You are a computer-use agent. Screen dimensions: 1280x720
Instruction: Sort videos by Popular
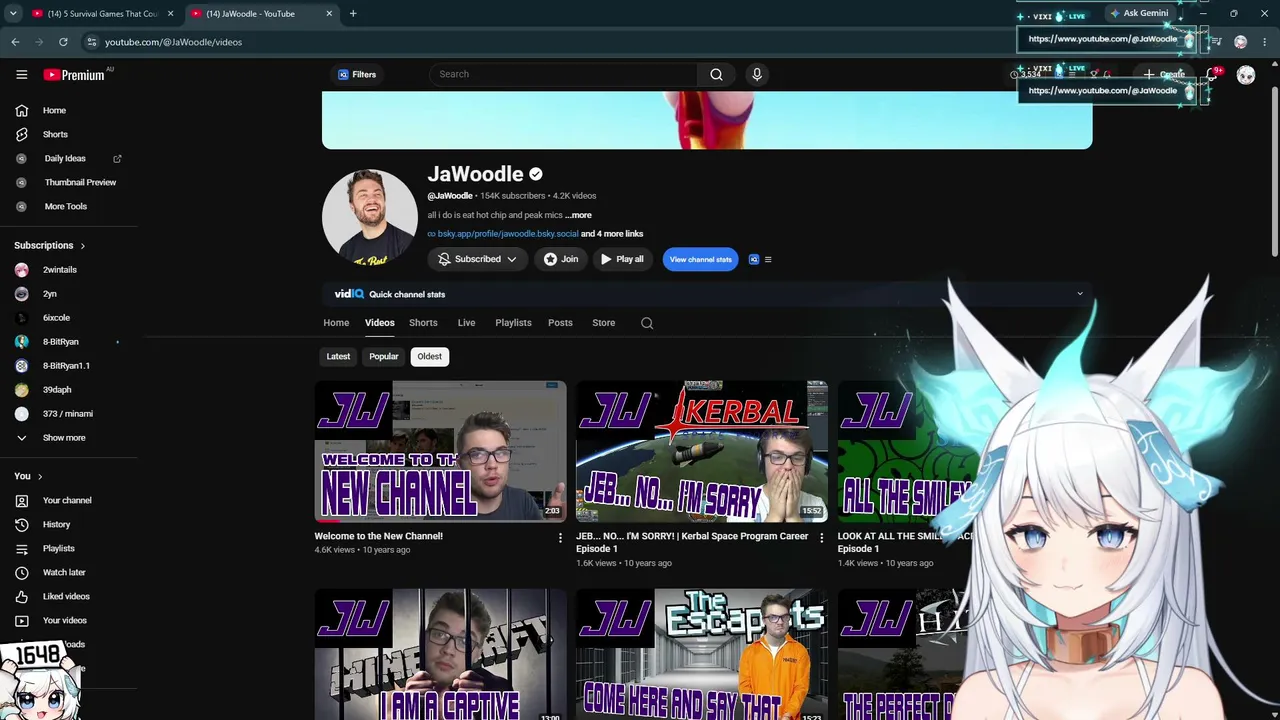(x=384, y=356)
